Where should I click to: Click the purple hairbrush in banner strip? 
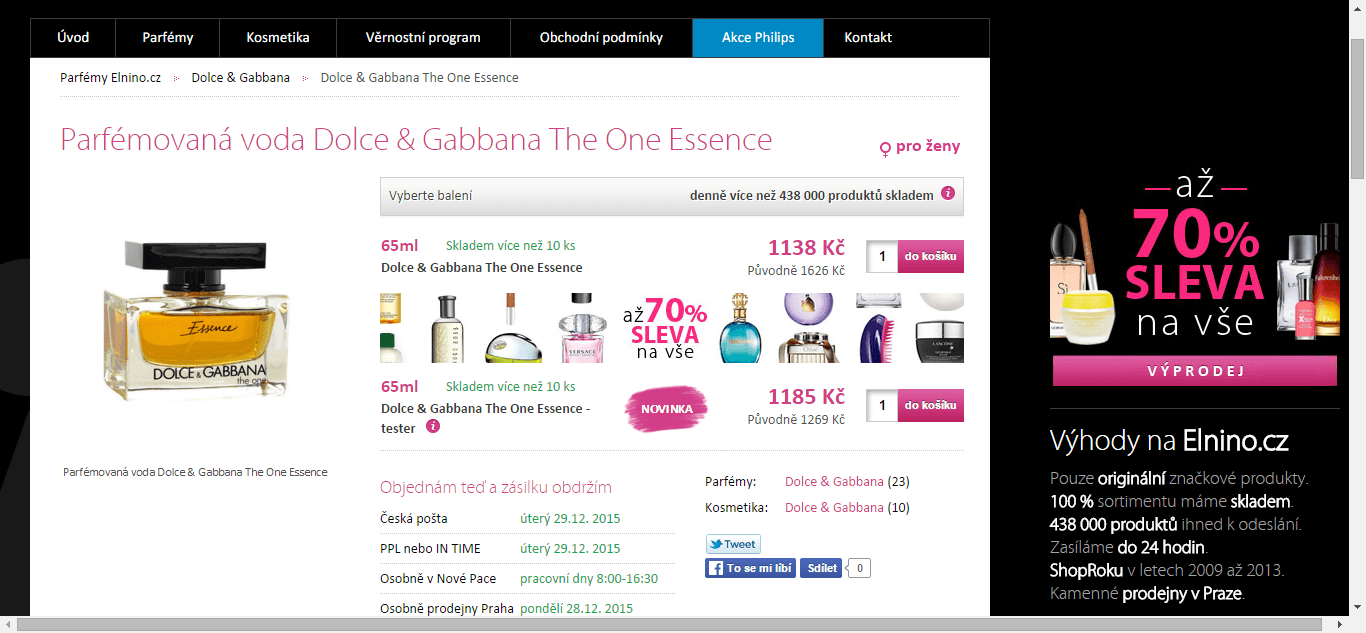tap(877, 337)
